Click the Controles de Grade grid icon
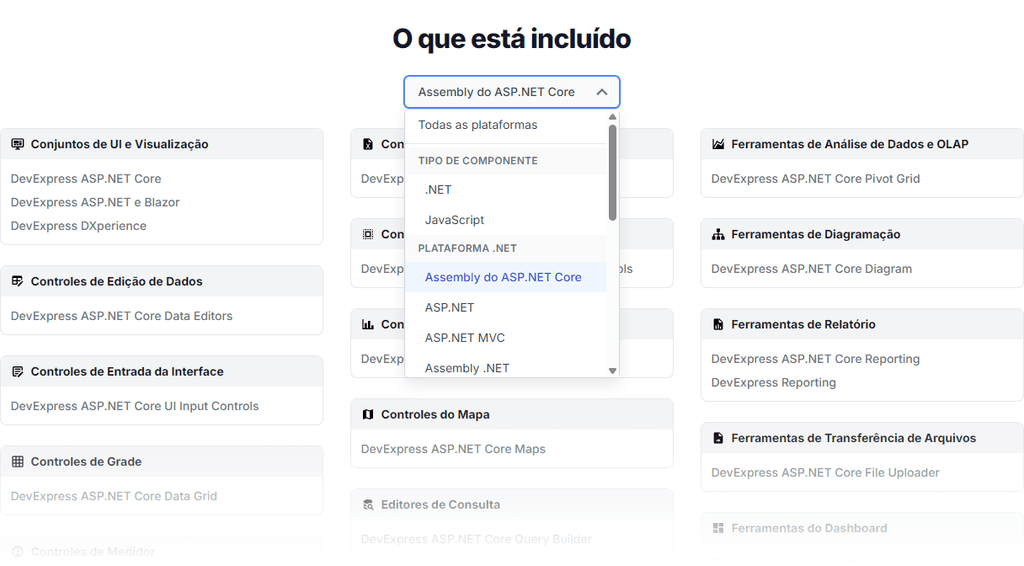1024x566 pixels. point(18,462)
